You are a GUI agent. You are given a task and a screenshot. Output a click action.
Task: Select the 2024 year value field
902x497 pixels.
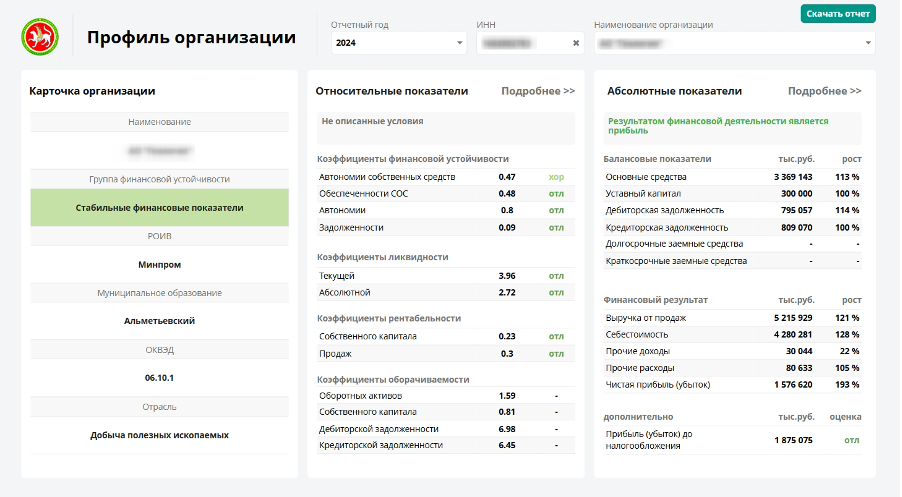(398, 43)
